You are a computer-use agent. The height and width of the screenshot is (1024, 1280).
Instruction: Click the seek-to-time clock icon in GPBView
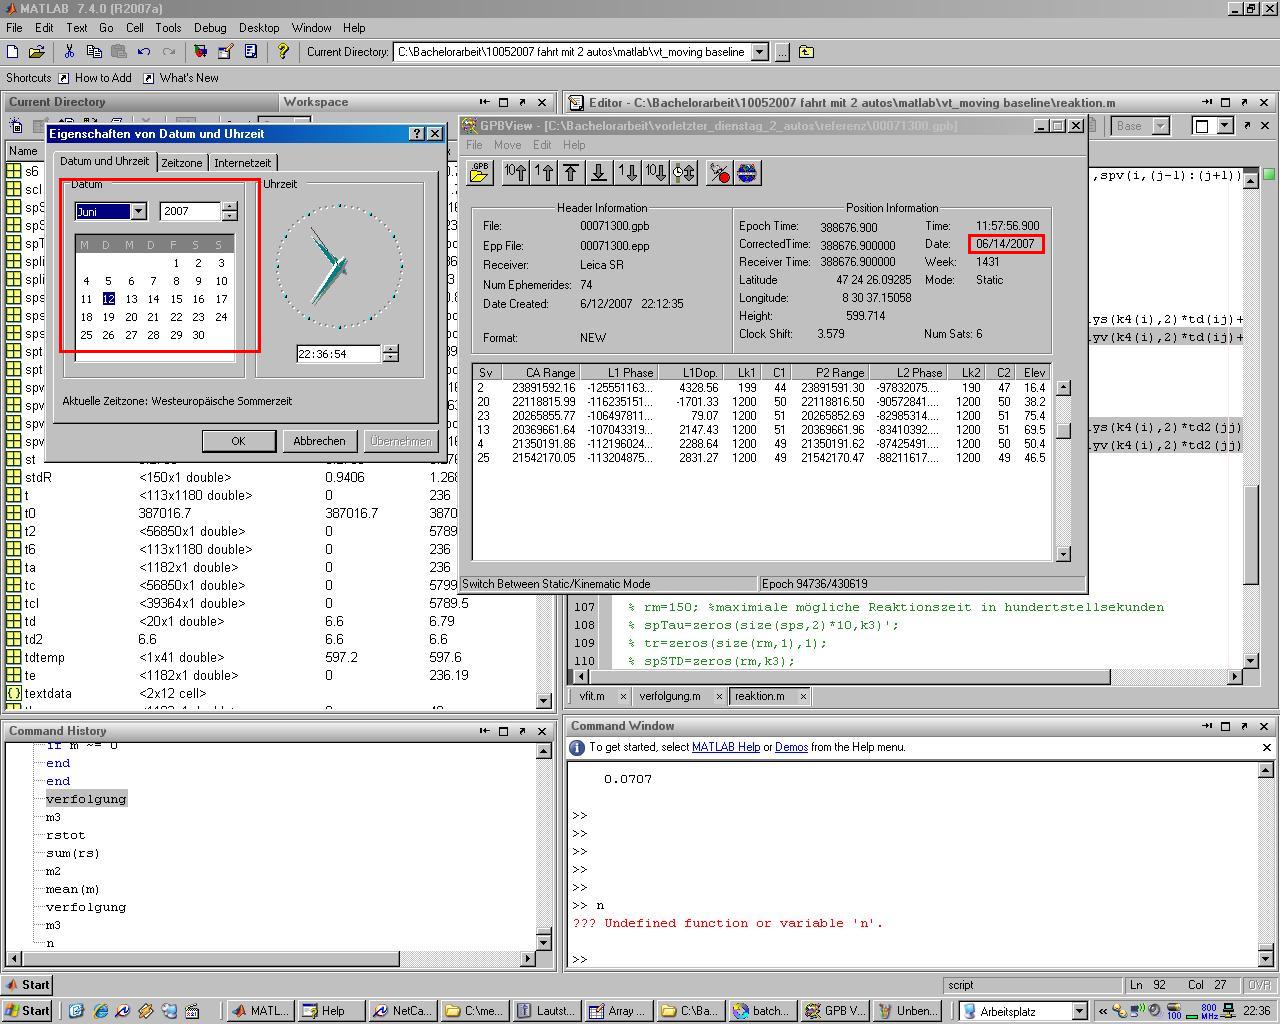(684, 173)
